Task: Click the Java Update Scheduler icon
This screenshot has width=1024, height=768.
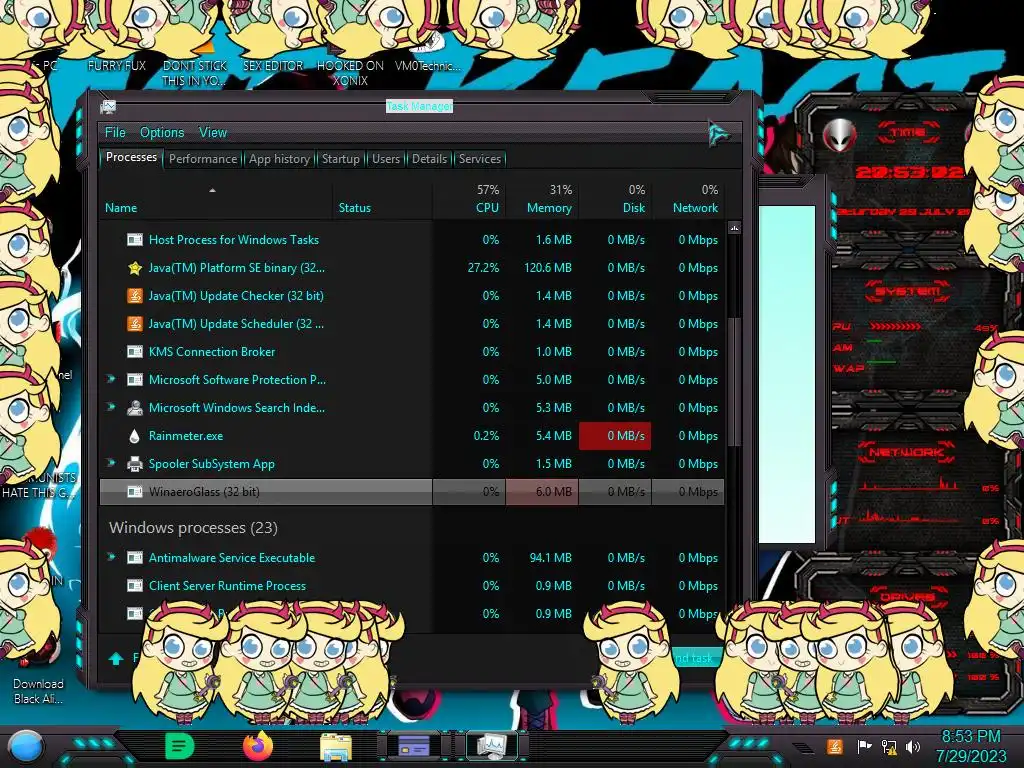Action: click(135, 324)
